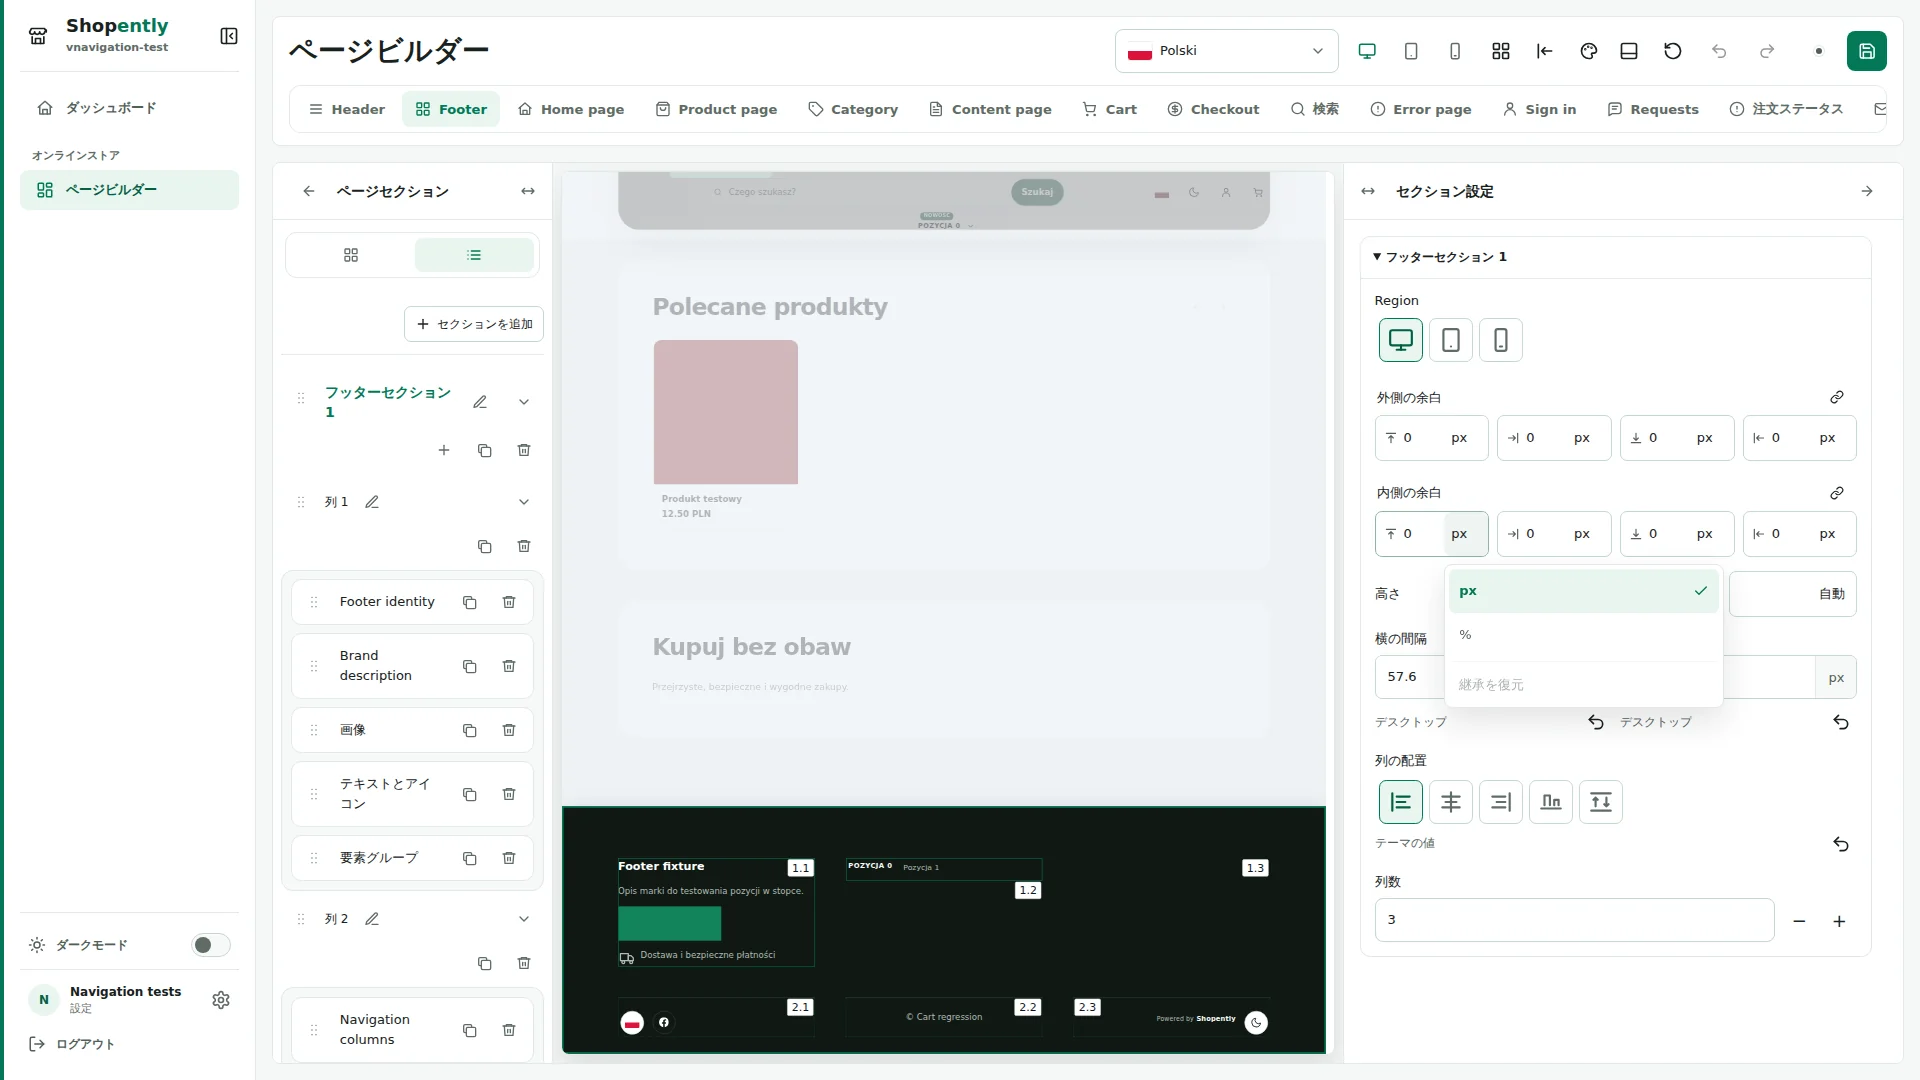Open the theme palette icon in the toolbar

click(x=1588, y=51)
